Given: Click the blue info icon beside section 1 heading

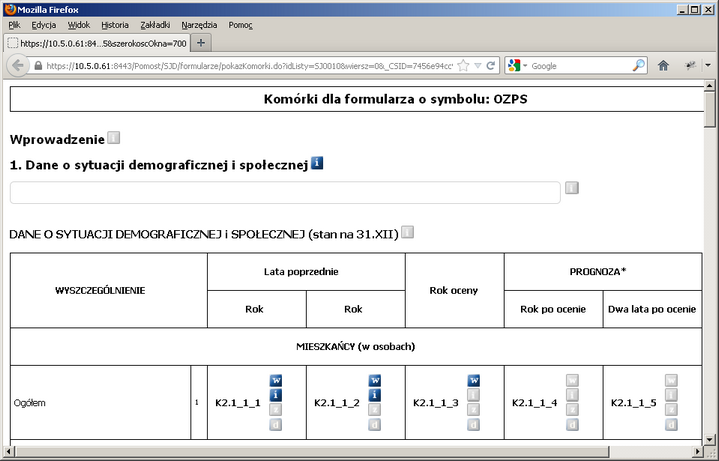Looking at the screenshot, I should pos(317,163).
